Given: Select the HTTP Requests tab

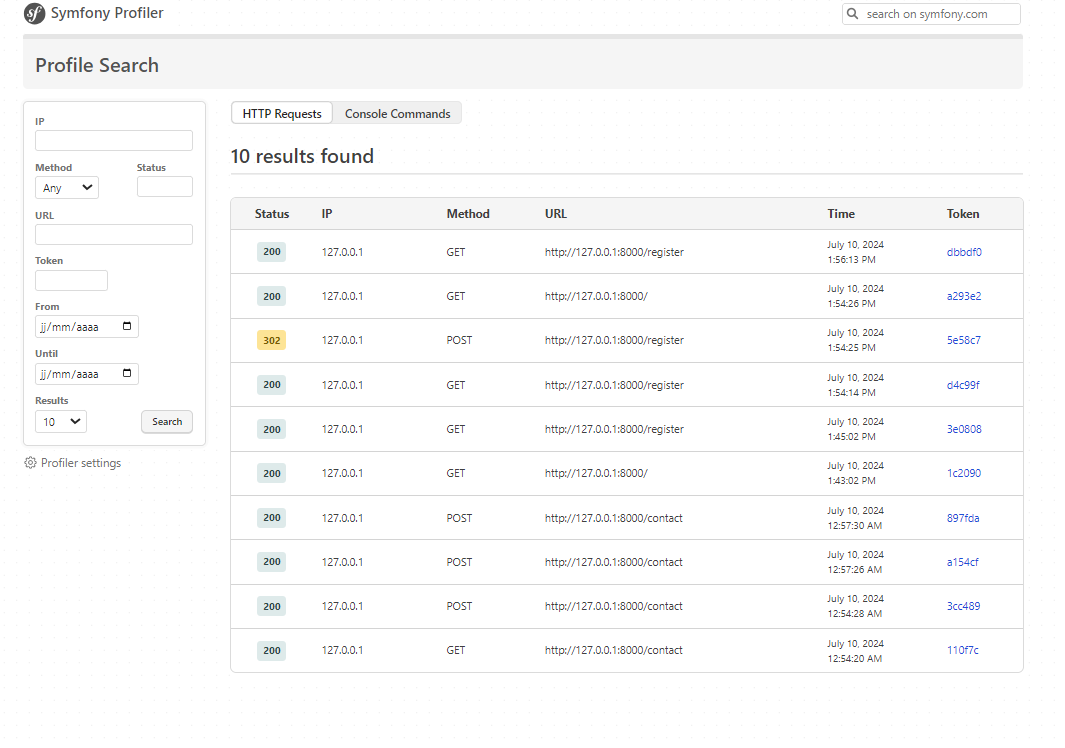Looking at the screenshot, I should (281, 113).
